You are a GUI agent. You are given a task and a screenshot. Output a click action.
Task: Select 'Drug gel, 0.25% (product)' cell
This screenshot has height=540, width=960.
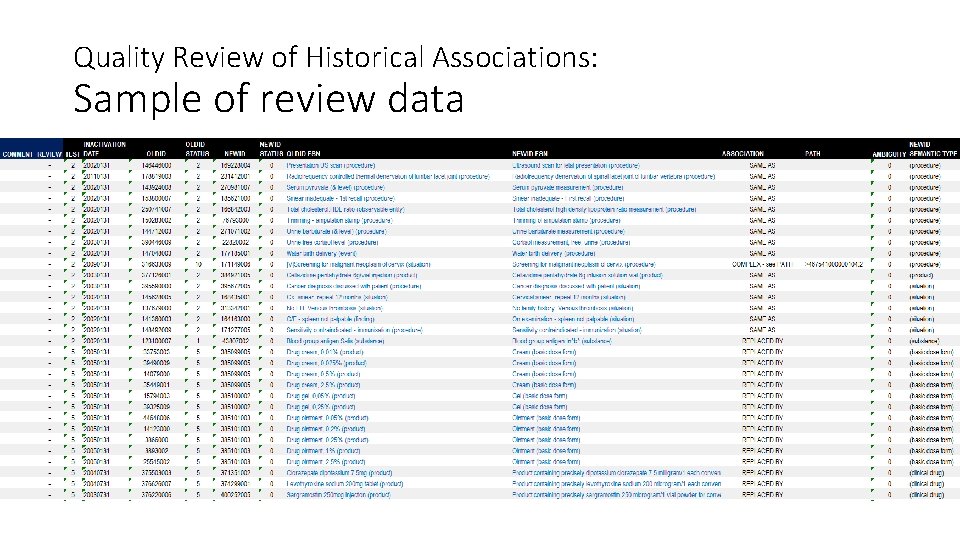(320, 407)
